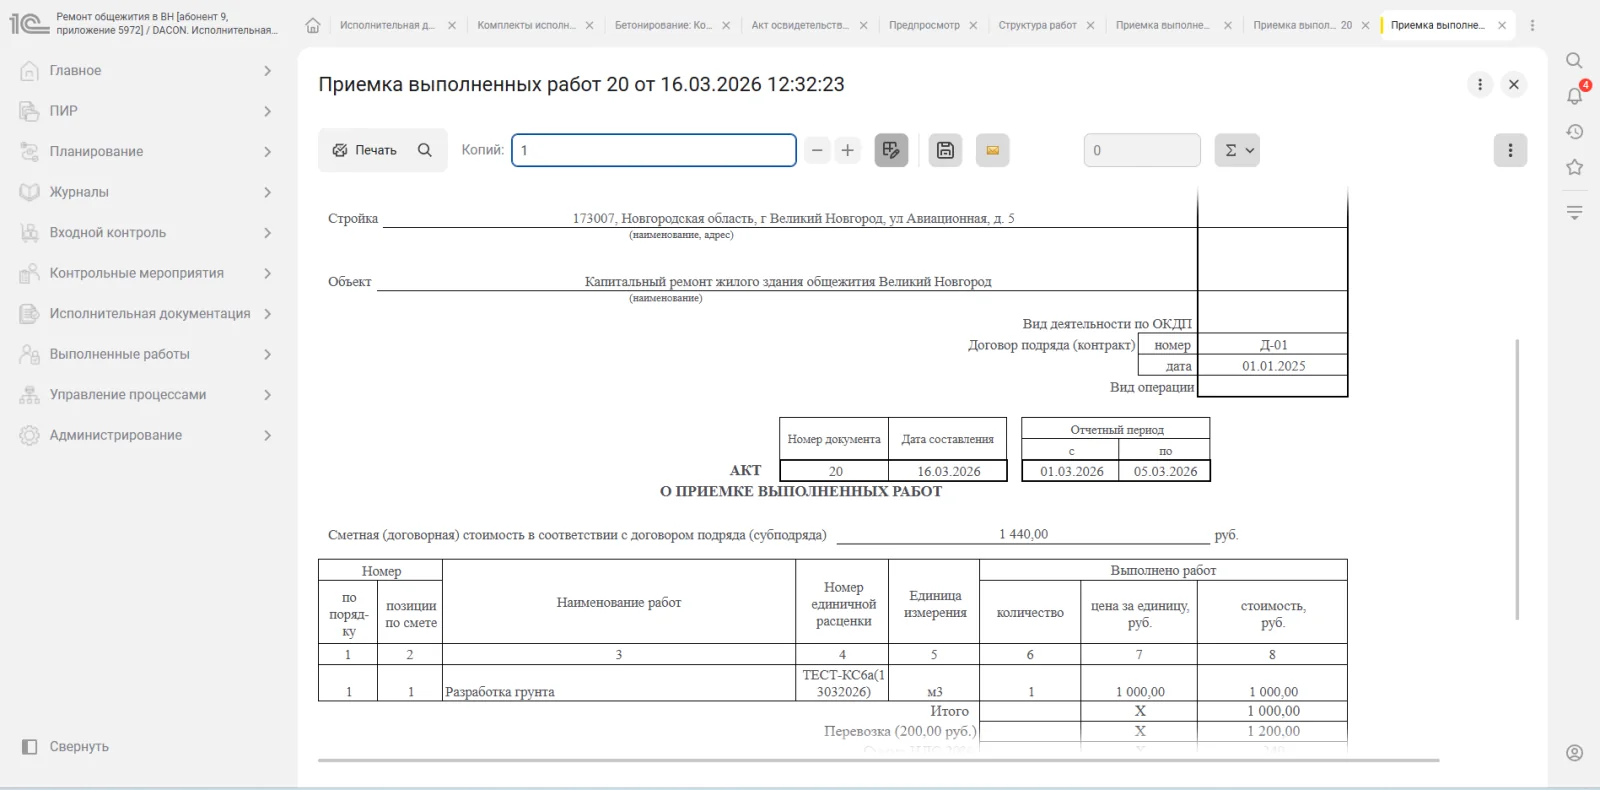Decrease copies with the minus button
Screen dimensions: 1600x790
(x=817, y=150)
